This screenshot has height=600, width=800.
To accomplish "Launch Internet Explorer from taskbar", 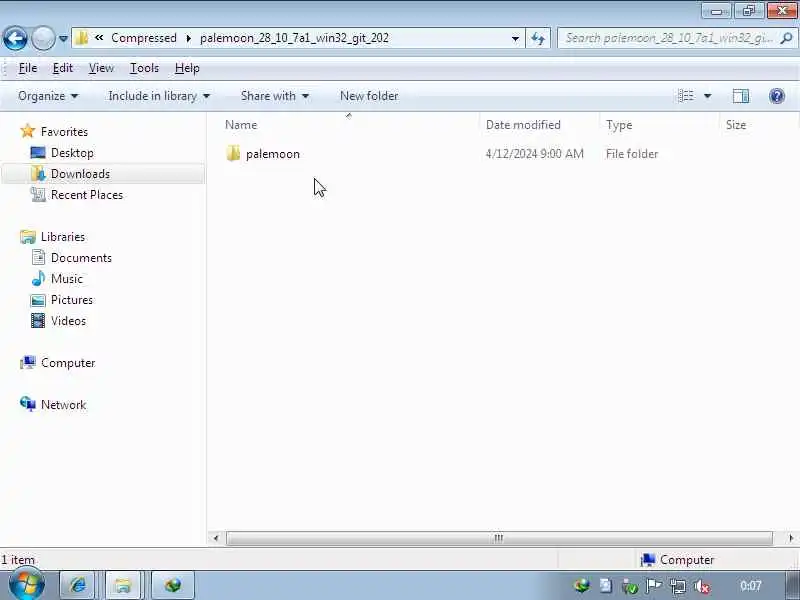I will coord(78,585).
